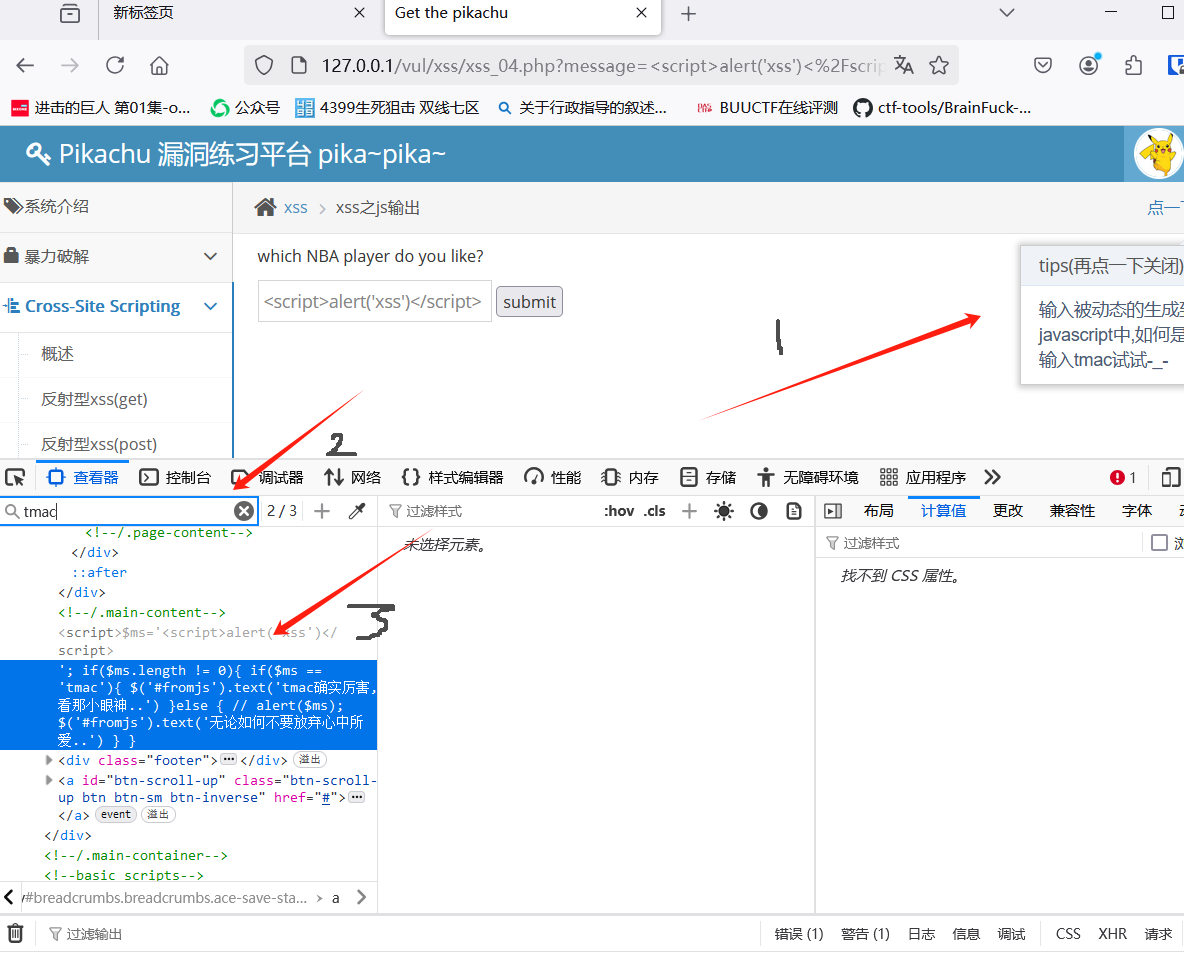Switch to the 查看器 inspector tab
1184x956 pixels.
[x=82, y=477]
